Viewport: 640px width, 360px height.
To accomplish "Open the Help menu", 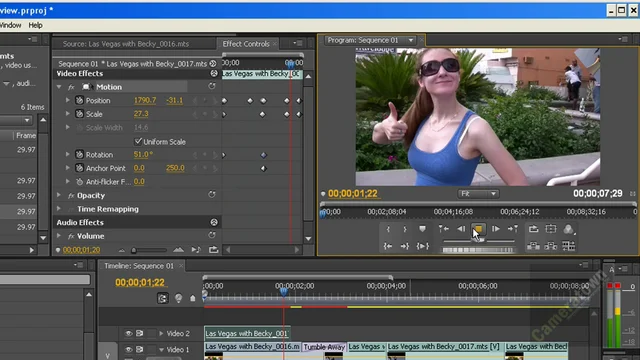I will click(x=36, y=25).
